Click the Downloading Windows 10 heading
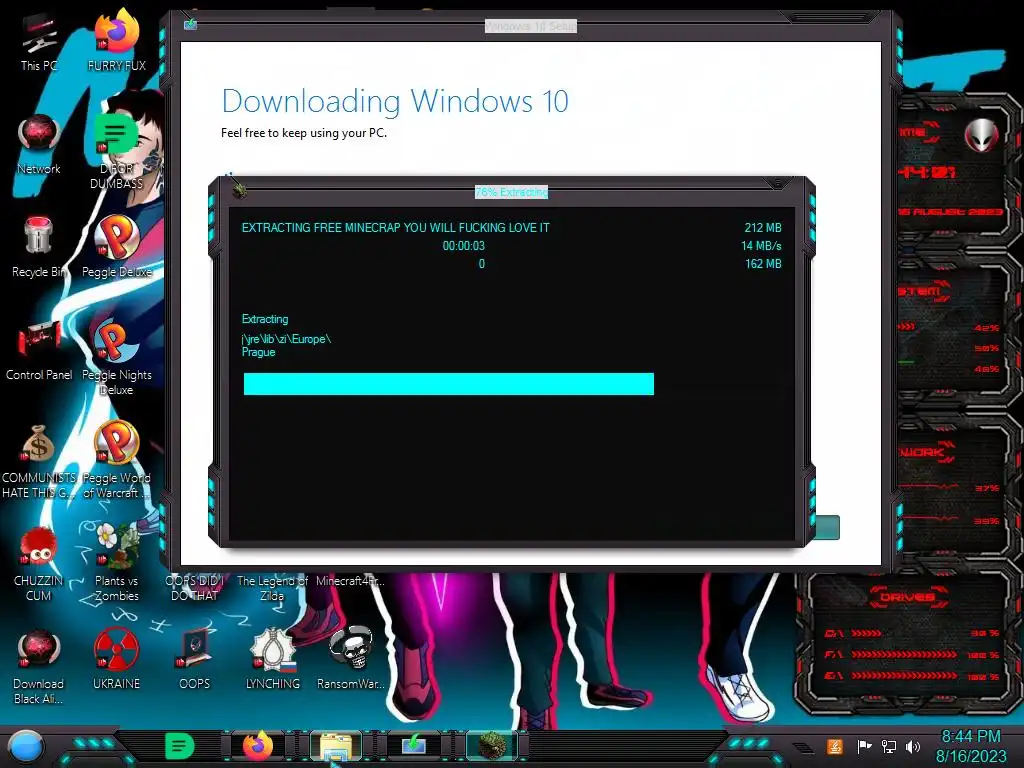 (x=395, y=101)
